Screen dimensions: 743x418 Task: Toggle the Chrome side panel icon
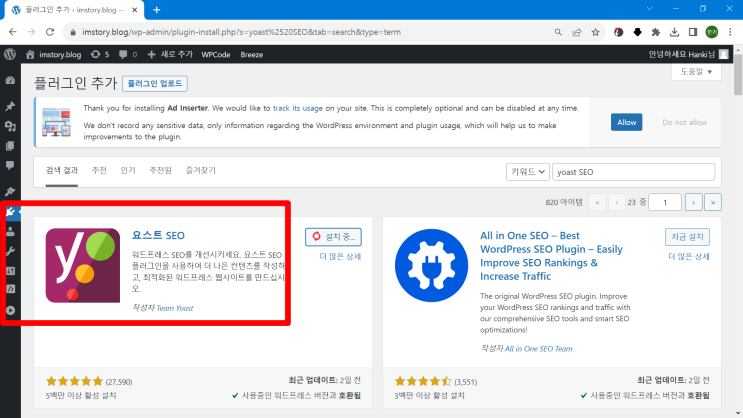[693, 32]
